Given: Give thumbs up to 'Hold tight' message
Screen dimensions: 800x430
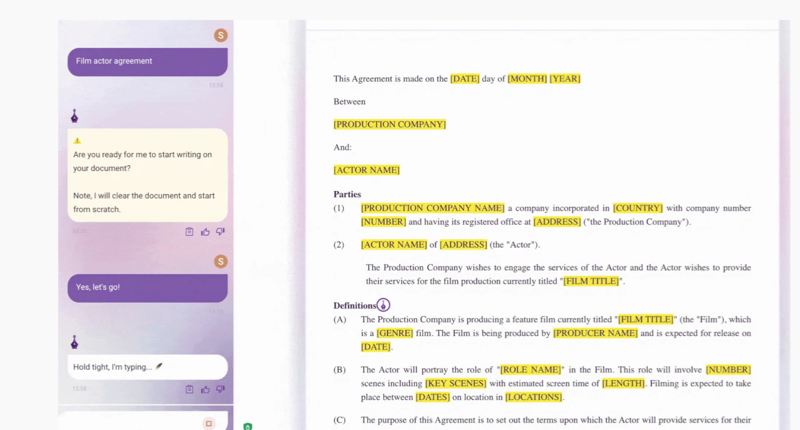Looking at the screenshot, I should point(205,389).
